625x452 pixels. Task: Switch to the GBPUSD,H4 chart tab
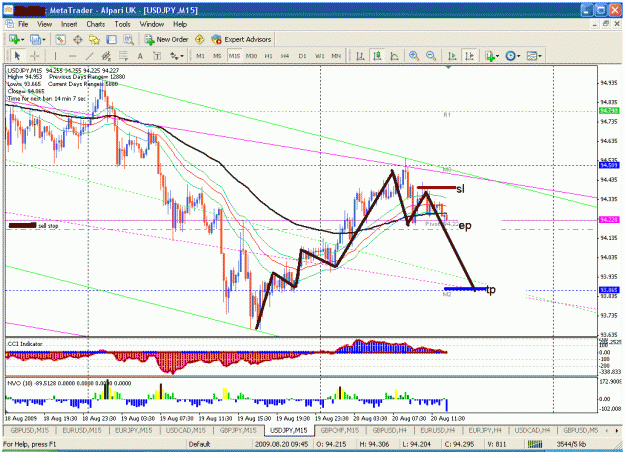(389, 430)
